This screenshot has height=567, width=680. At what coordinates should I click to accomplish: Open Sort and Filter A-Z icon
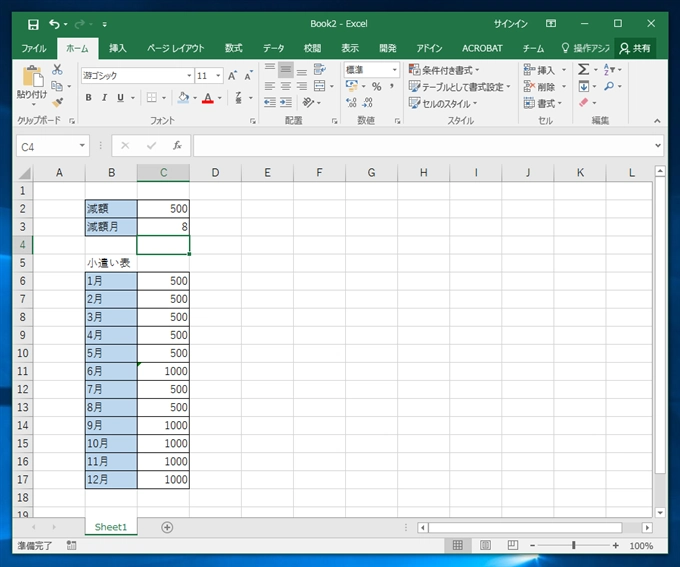tap(609, 69)
